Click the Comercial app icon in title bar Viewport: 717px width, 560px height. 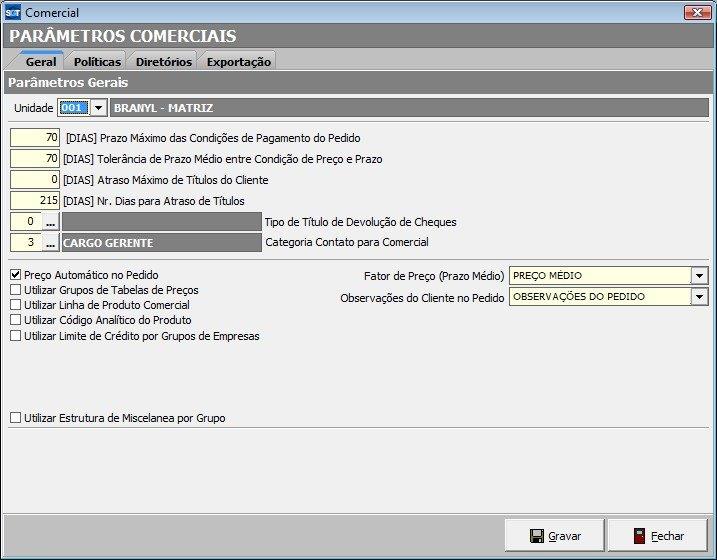tap(14, 13)
